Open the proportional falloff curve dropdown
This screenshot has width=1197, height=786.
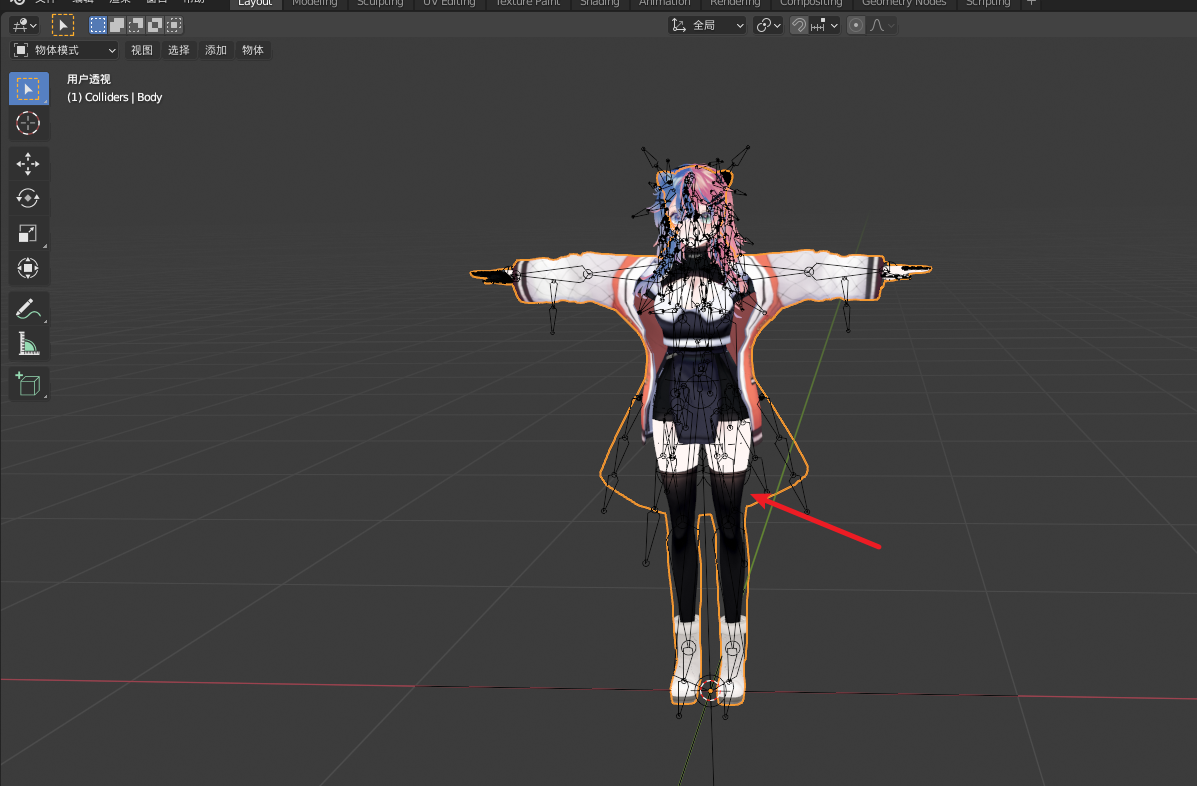tap(881, 25)
